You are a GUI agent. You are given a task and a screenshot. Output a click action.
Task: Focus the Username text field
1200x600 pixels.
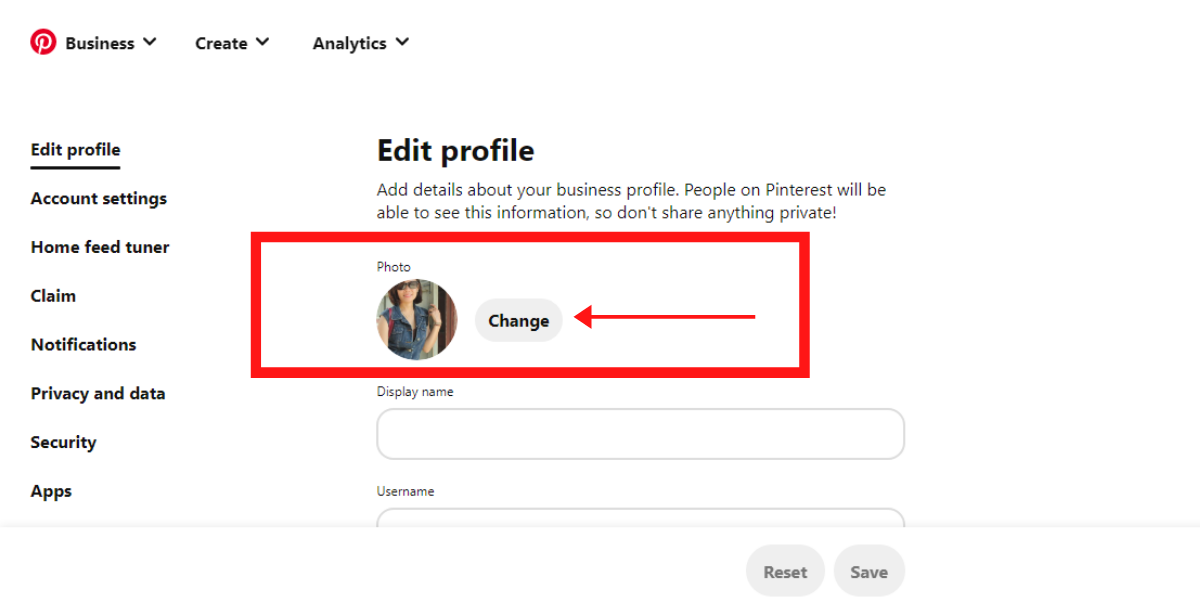click(x=640, y=518)
